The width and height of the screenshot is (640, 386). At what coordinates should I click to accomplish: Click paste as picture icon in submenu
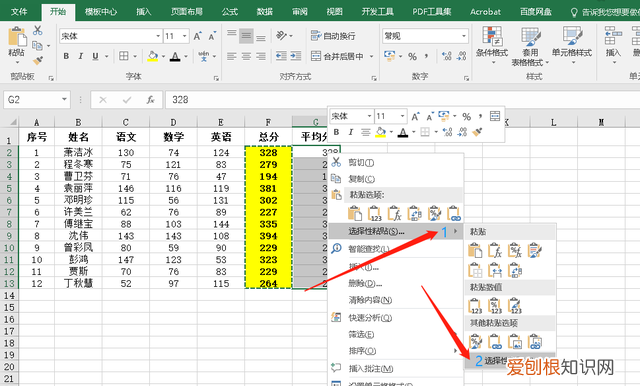(x=515, y=342)
